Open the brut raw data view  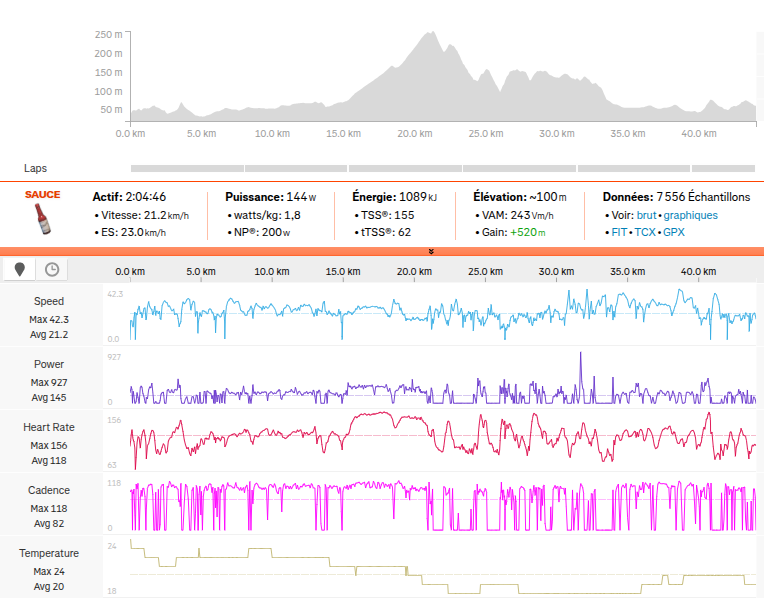click(x=646, y=215)
